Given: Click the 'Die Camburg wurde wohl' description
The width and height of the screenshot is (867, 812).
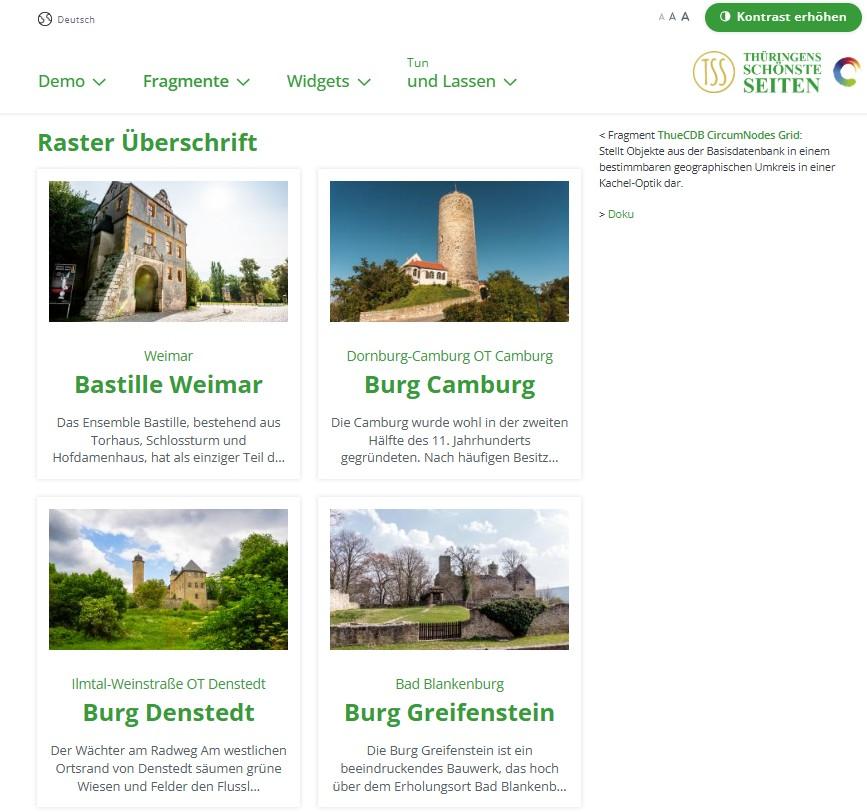Looking at the screenshot, I should 450,440.
